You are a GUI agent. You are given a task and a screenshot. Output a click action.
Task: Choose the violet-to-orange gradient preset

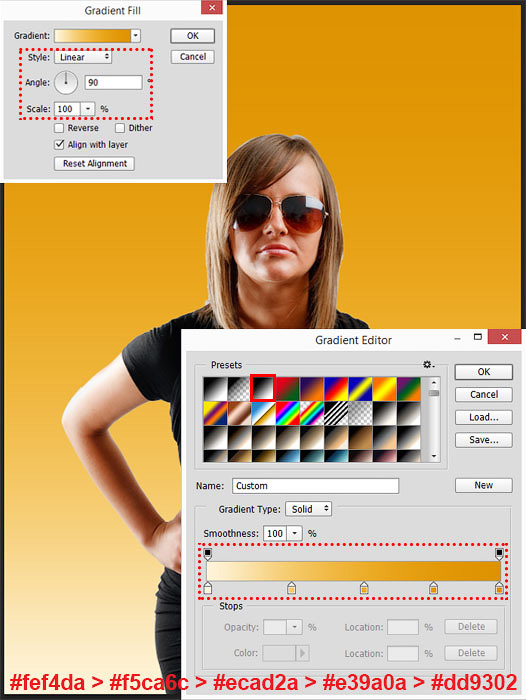[312, 389]
